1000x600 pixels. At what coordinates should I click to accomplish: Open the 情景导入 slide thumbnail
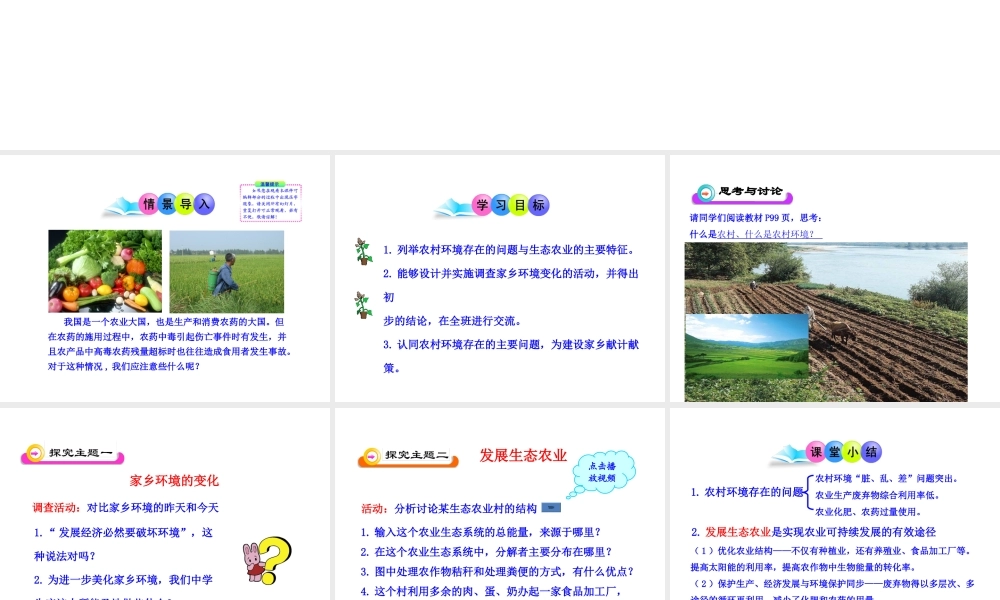[x=165, y=278]
